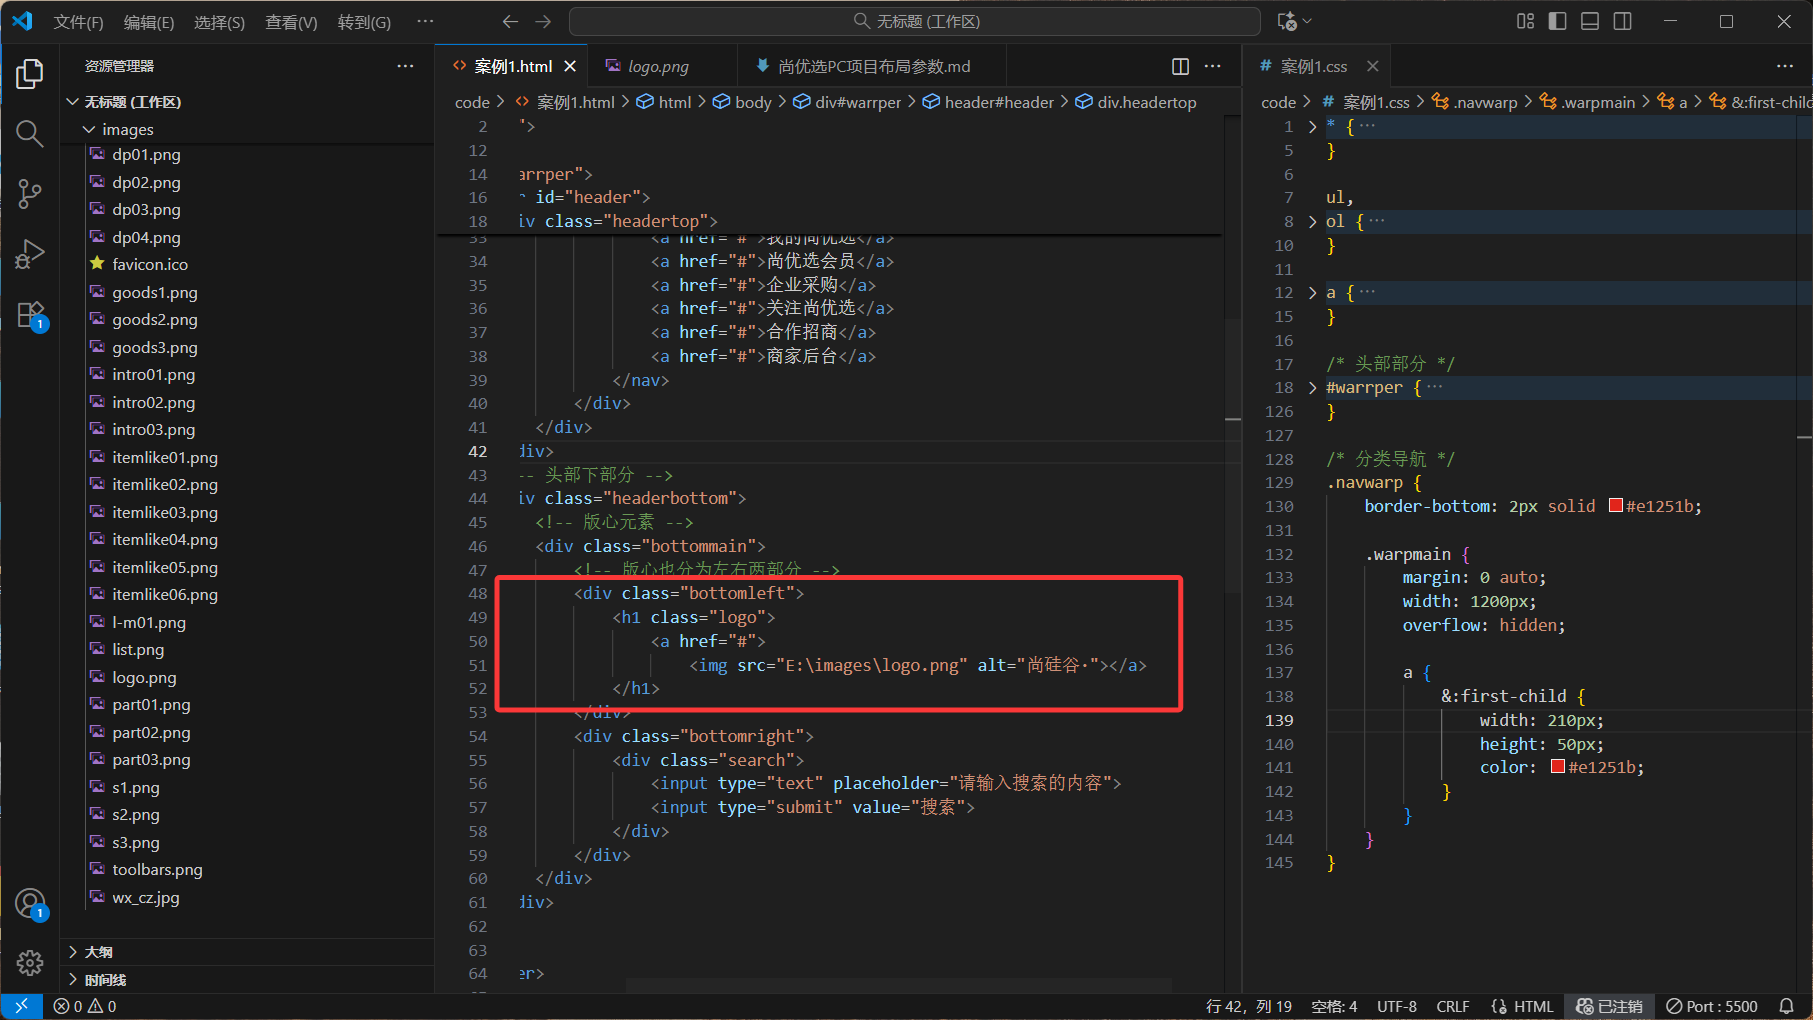Viewport: 1813px width, 1020px height.
Task: Open the Extensions view
Action: coord(30,315)
